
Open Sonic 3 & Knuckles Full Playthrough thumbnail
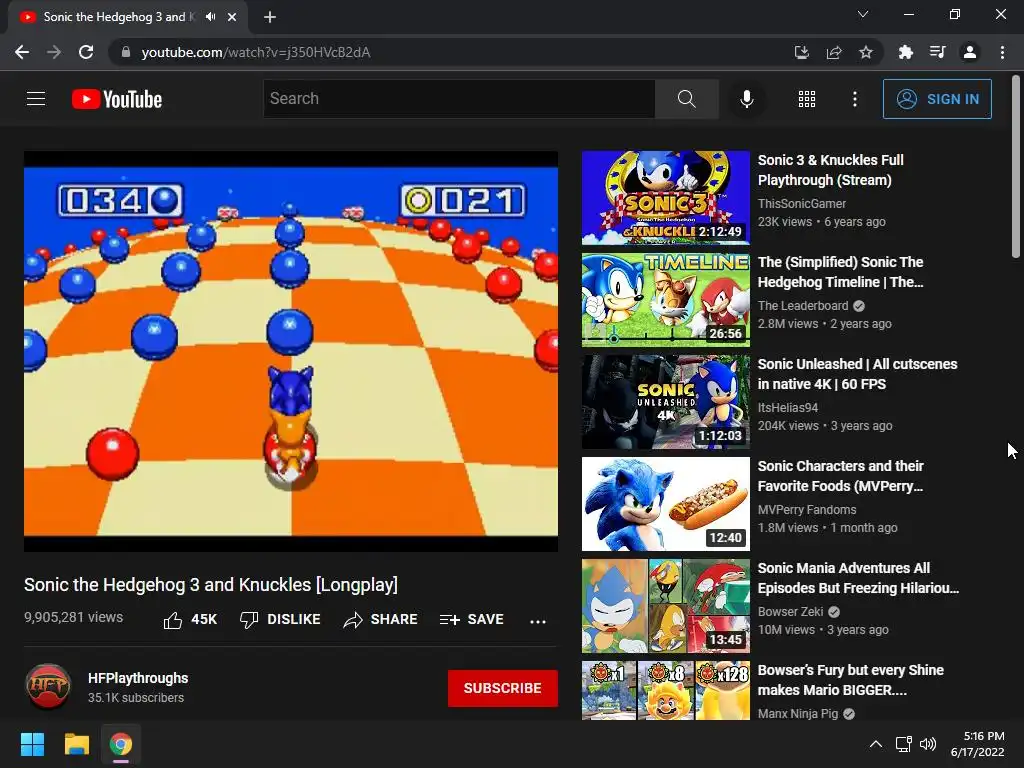click(665, 198)
